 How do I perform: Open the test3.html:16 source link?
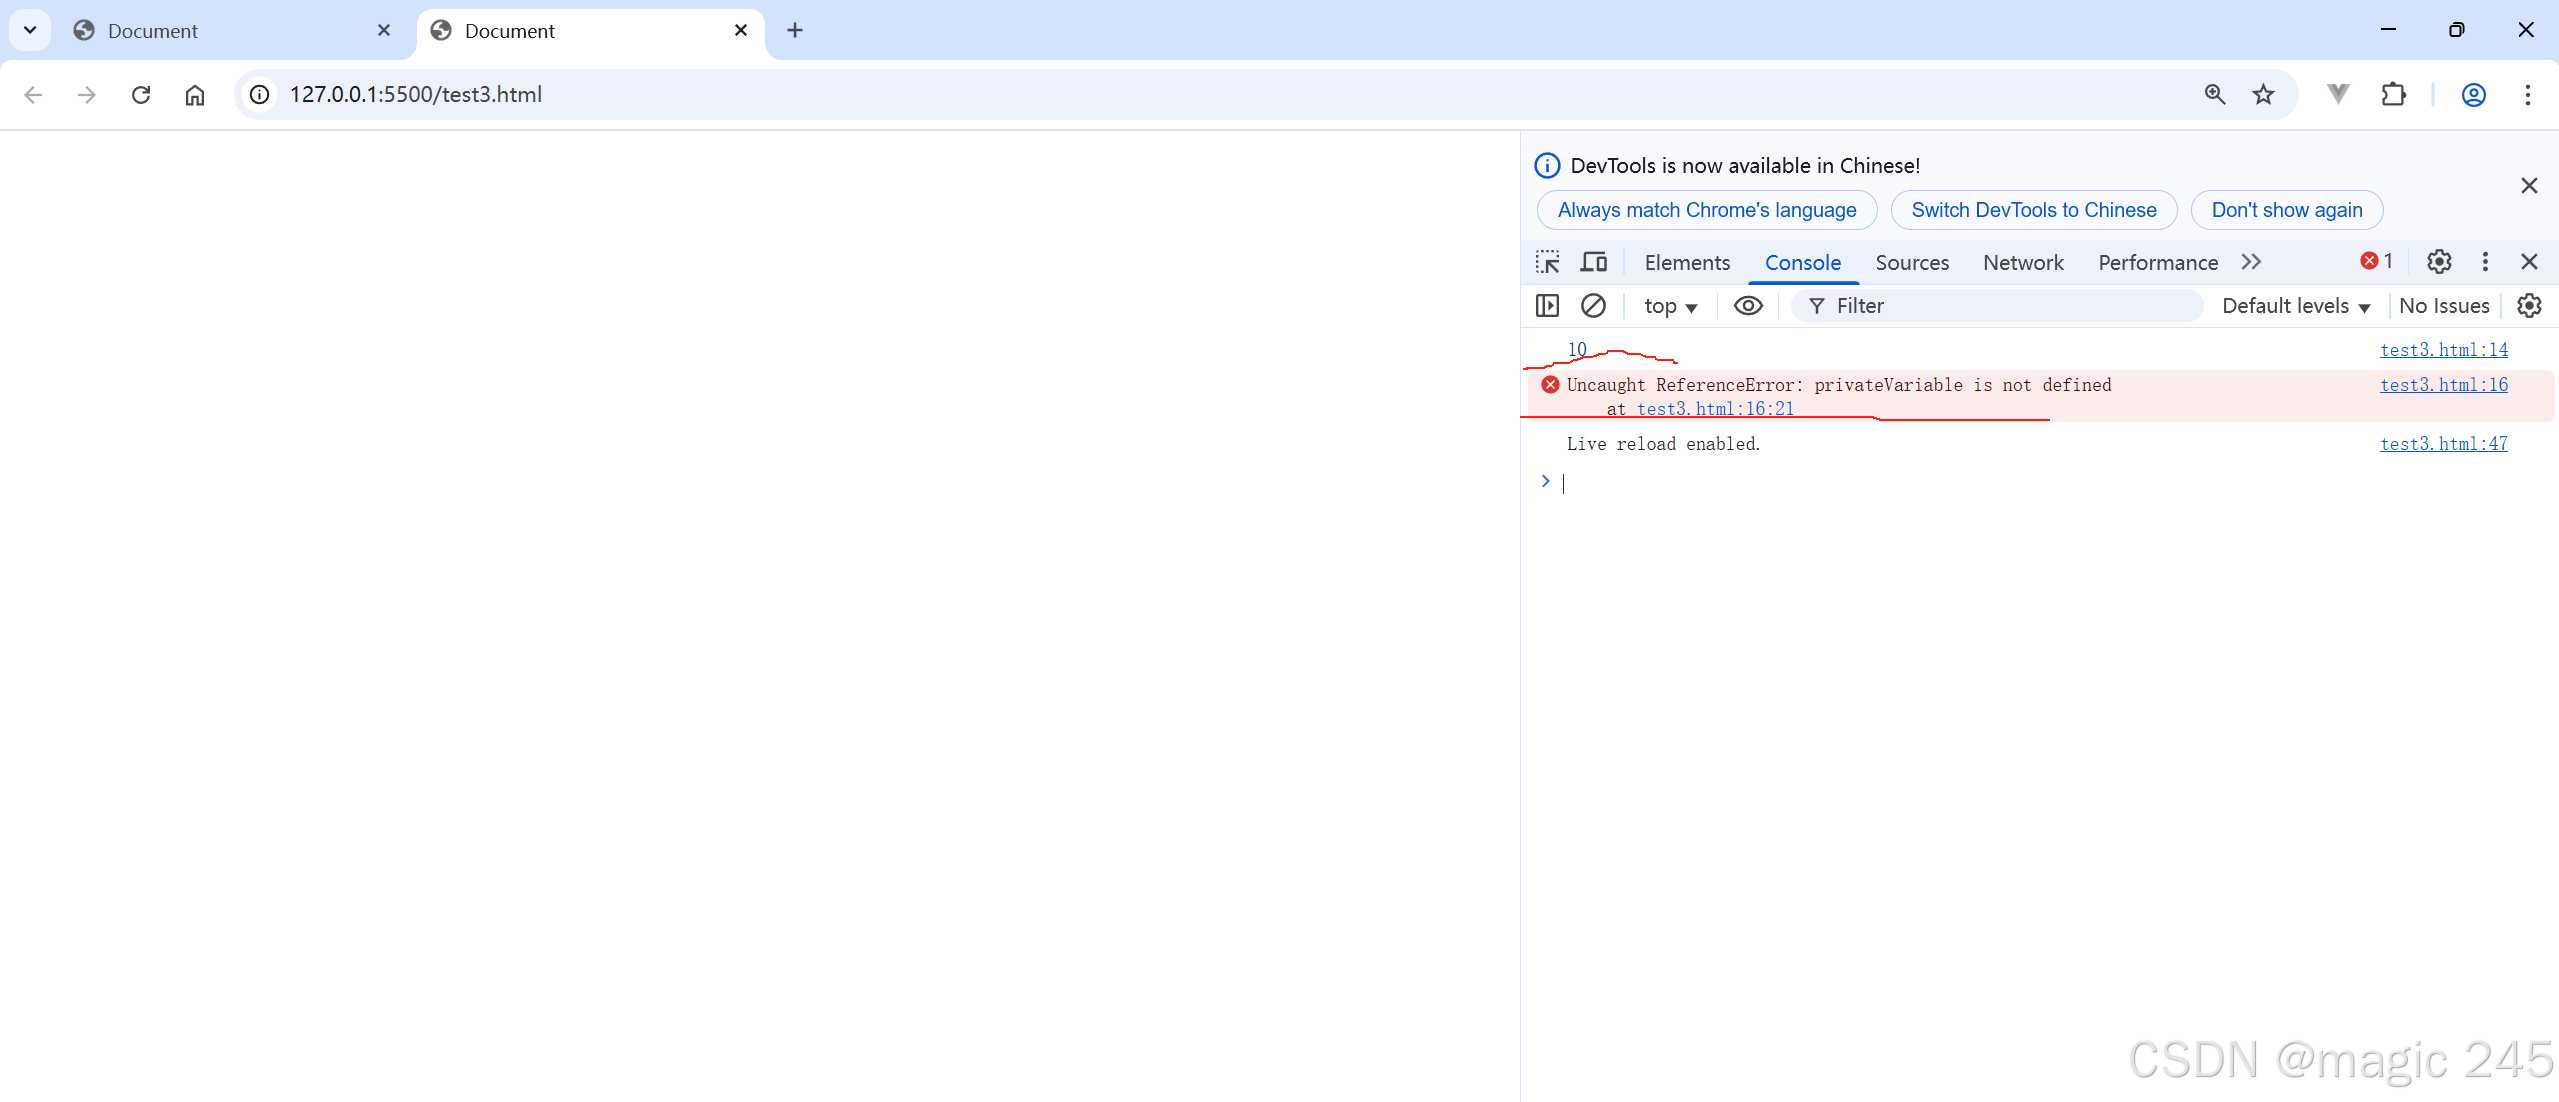pyautogui.click(x=2443, y=385)
